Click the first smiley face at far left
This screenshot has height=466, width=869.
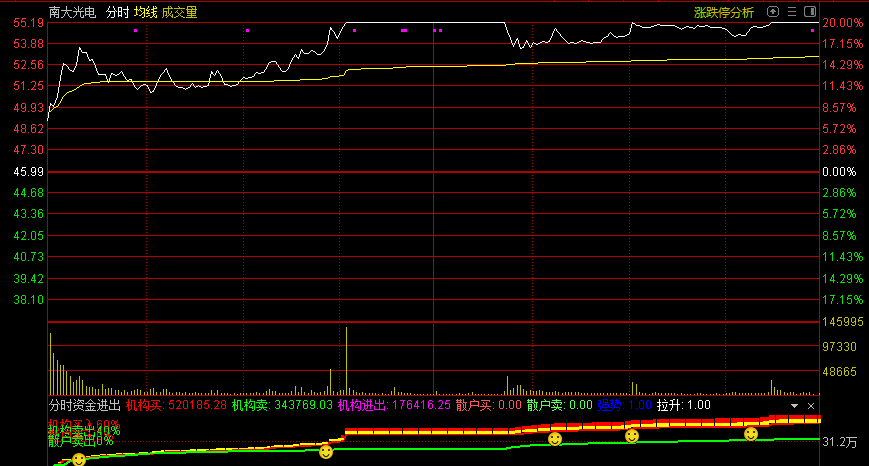pyautogui.click(x=78, y=460)
